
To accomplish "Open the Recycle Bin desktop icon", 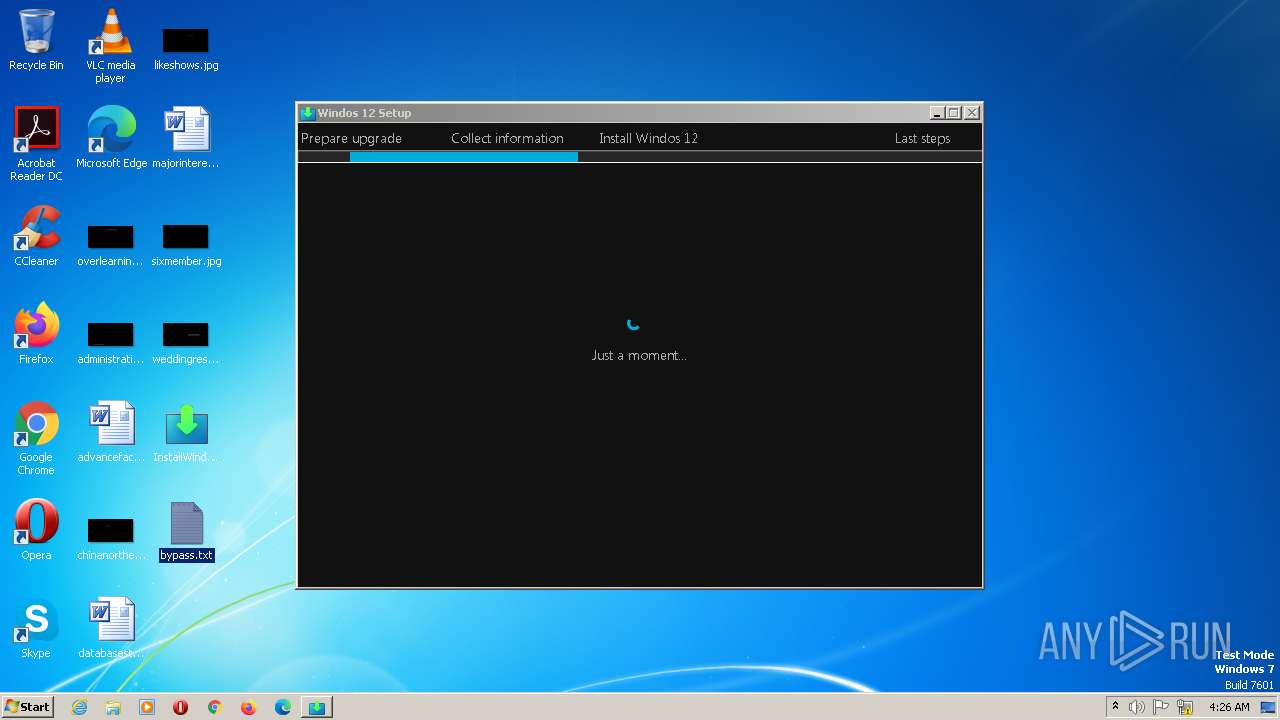I will point(36,40).
